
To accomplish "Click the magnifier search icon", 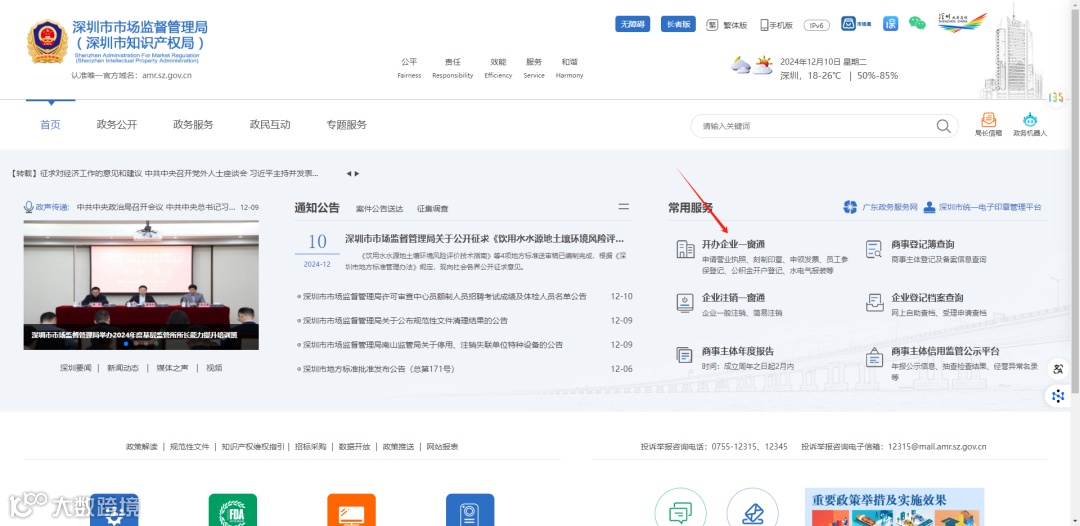I will 944,126.
